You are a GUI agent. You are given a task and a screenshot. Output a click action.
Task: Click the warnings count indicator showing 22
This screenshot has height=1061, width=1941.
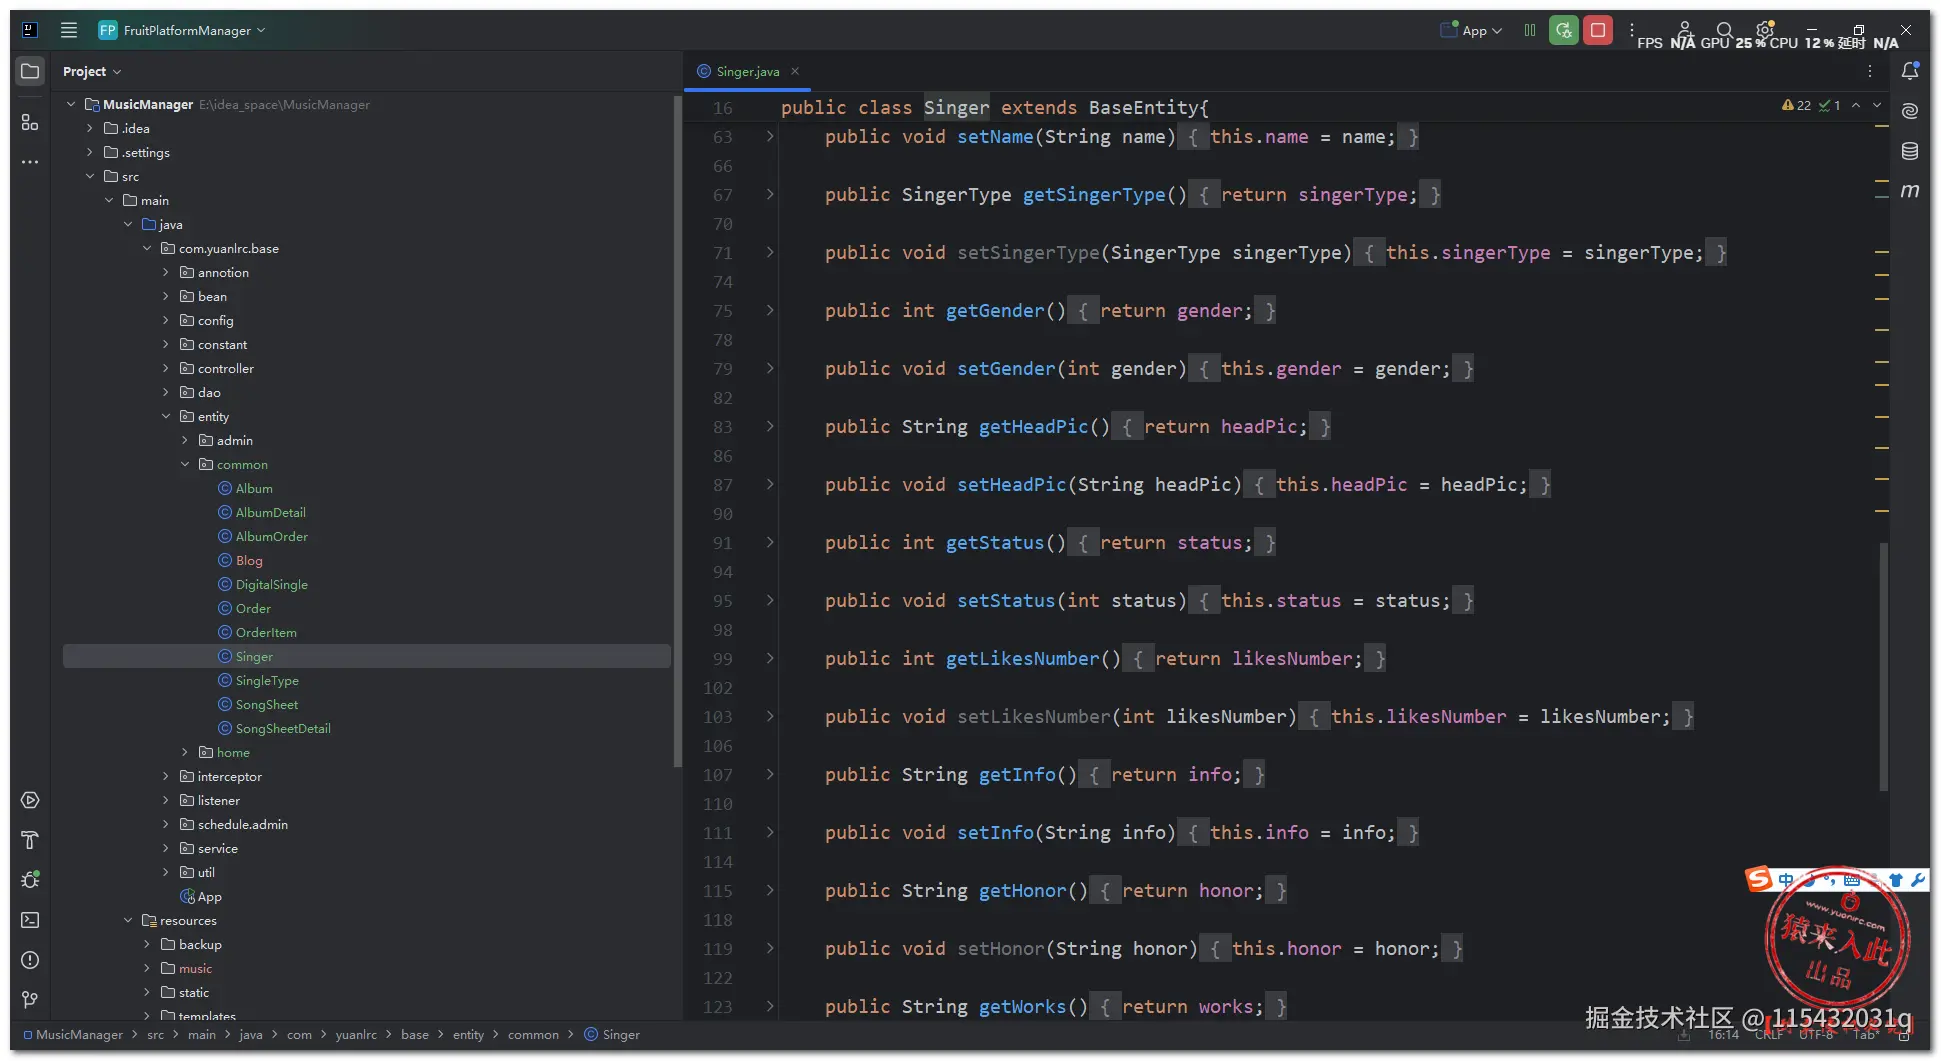(x=1797, y=105)
